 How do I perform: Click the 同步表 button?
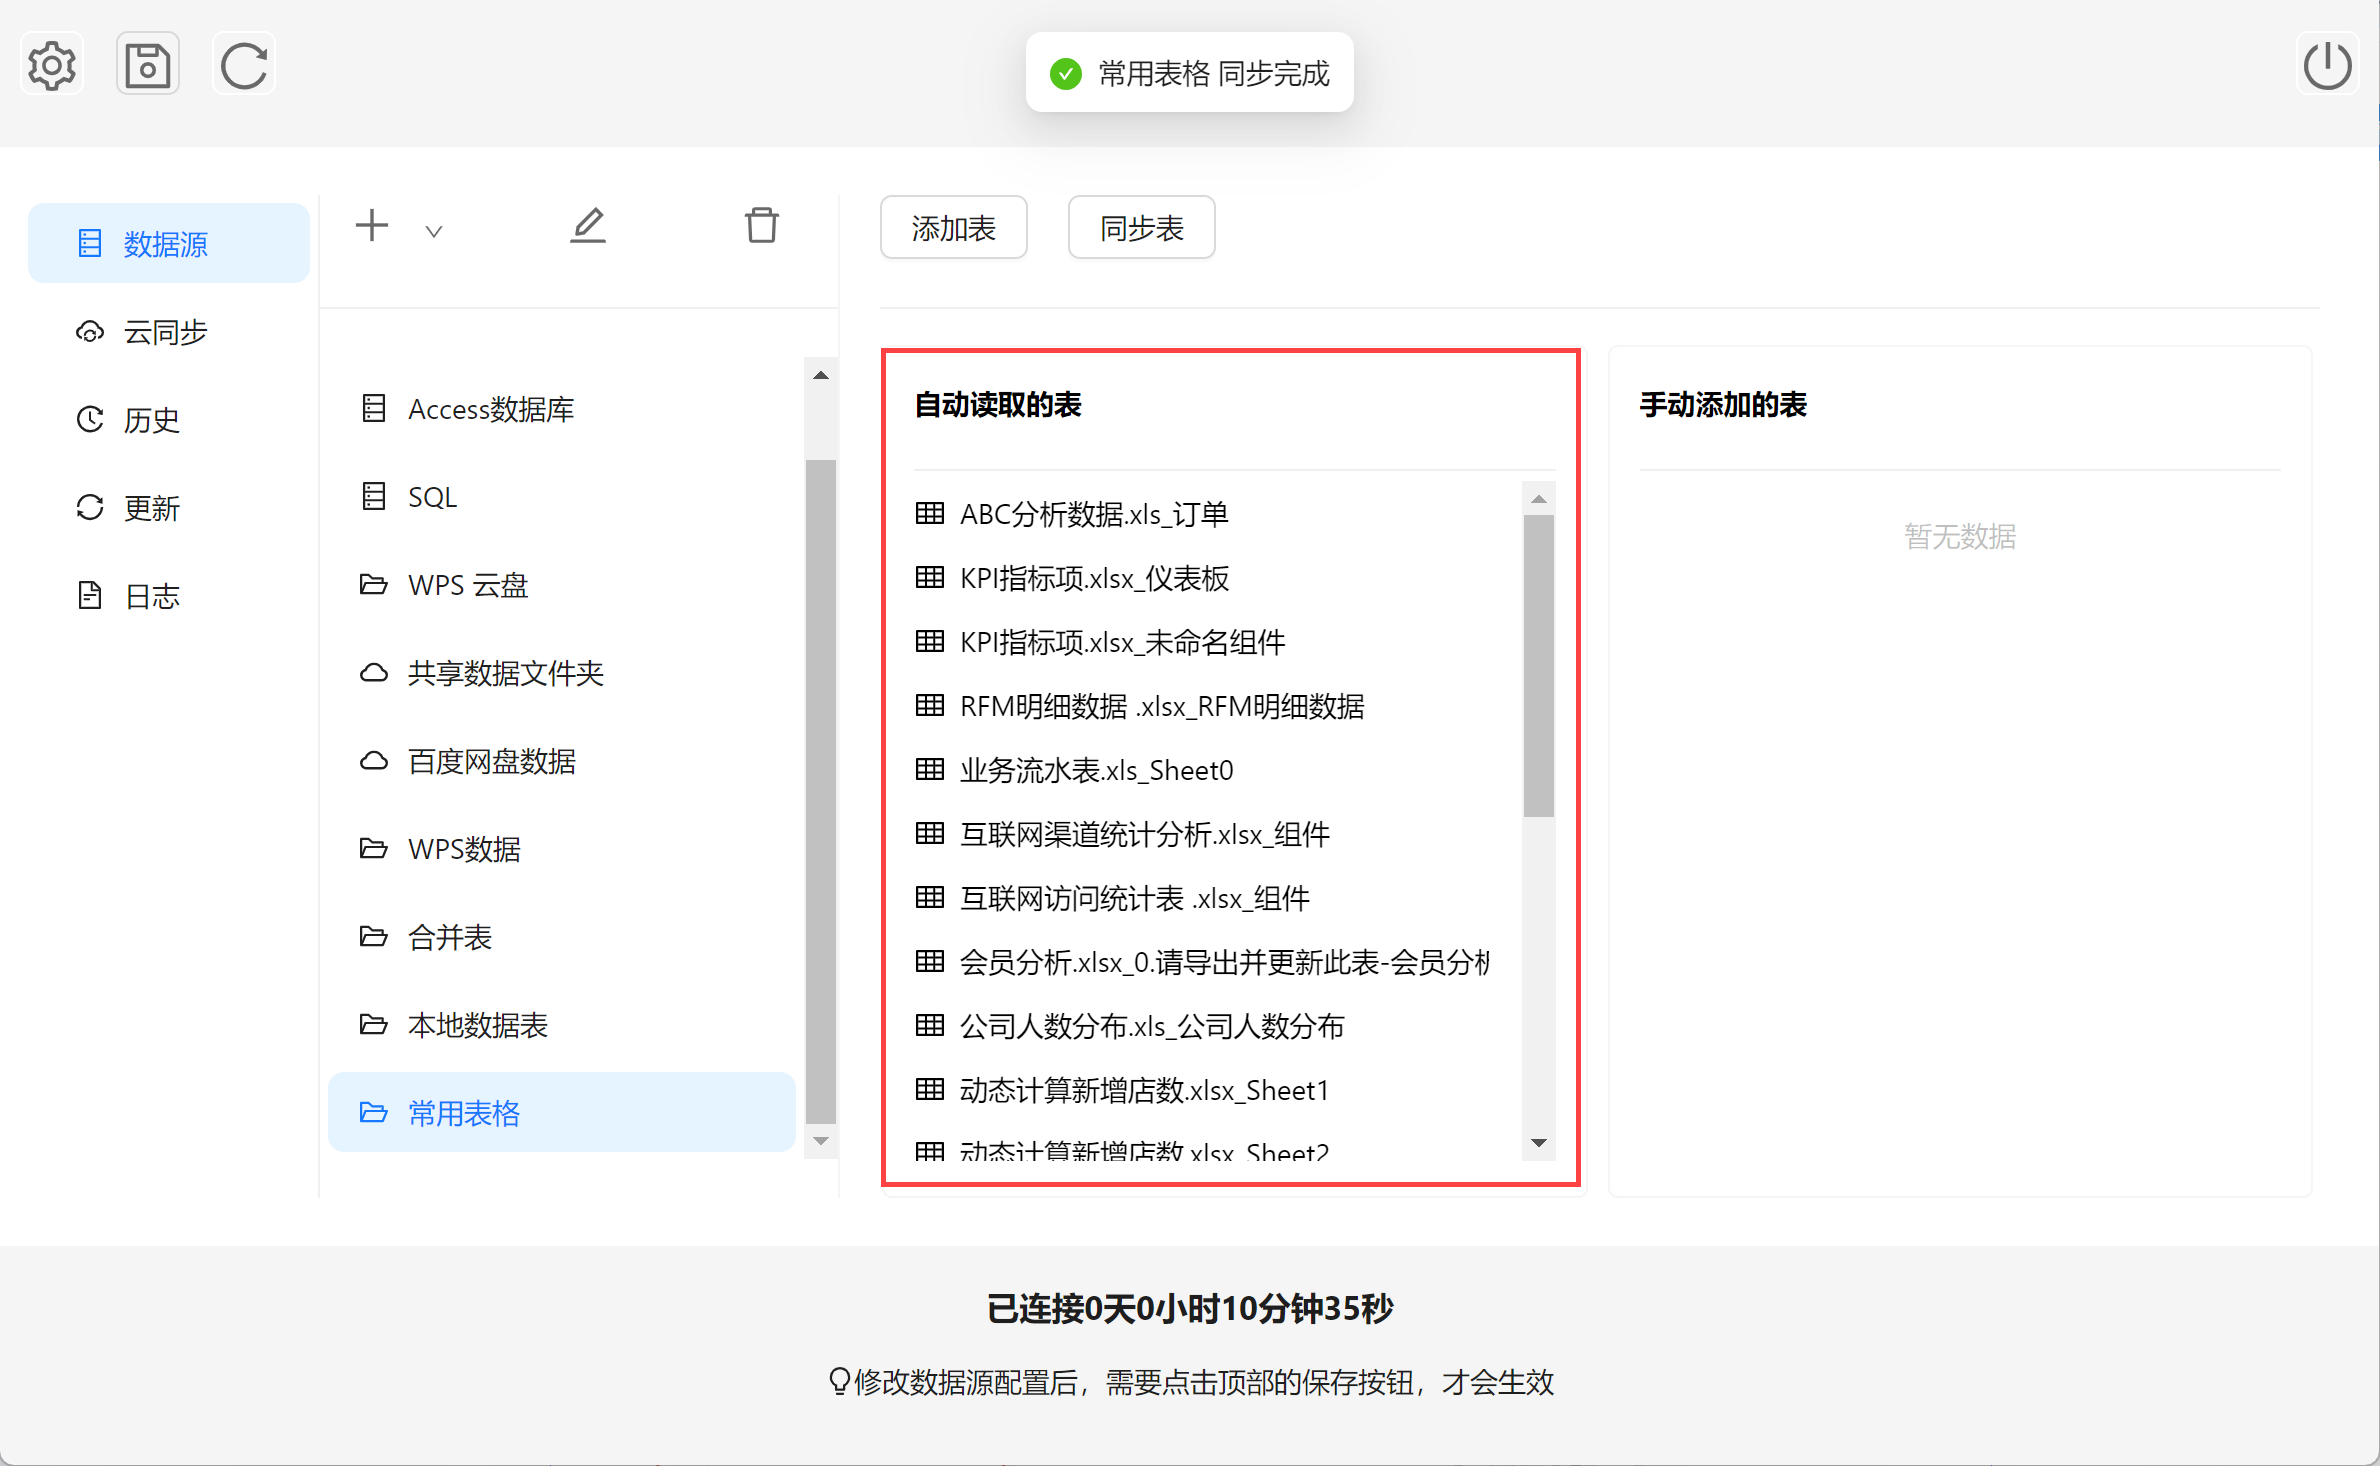point(1141,228)
